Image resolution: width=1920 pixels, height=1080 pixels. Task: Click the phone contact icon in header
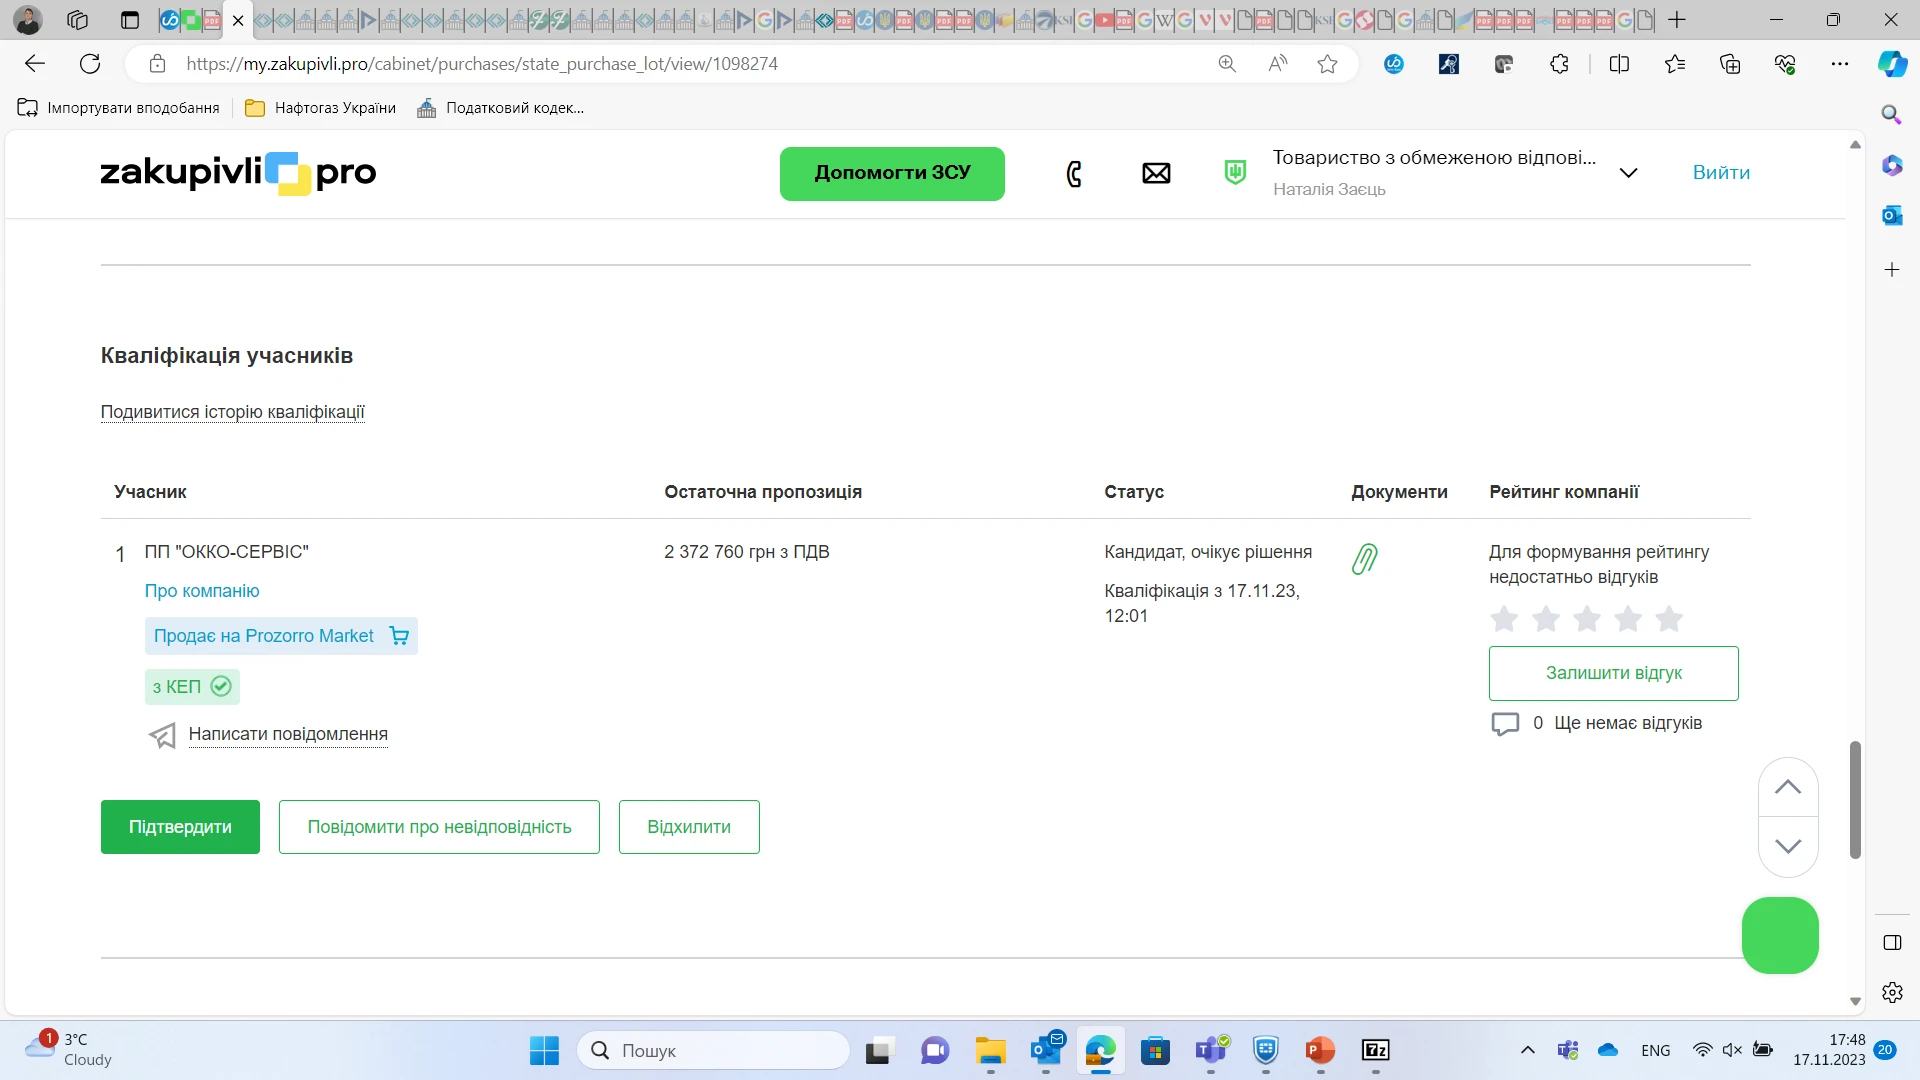pyautogui.click(x=1074, y=174)
